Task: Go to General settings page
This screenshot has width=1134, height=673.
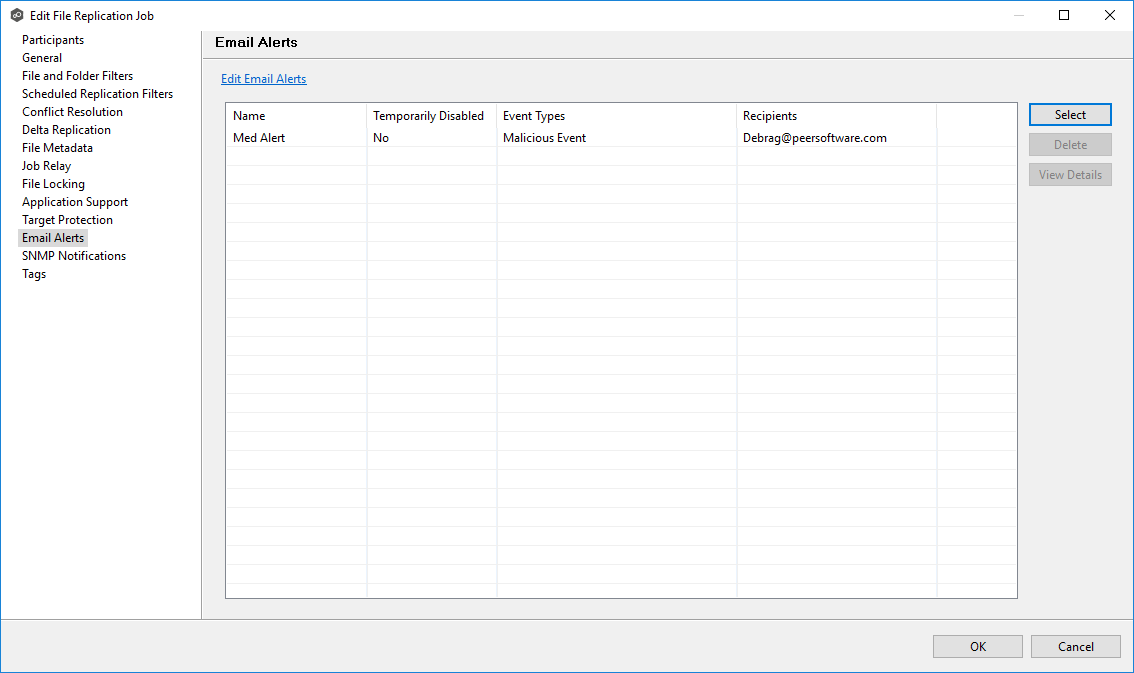Action: tap(42, 58)
